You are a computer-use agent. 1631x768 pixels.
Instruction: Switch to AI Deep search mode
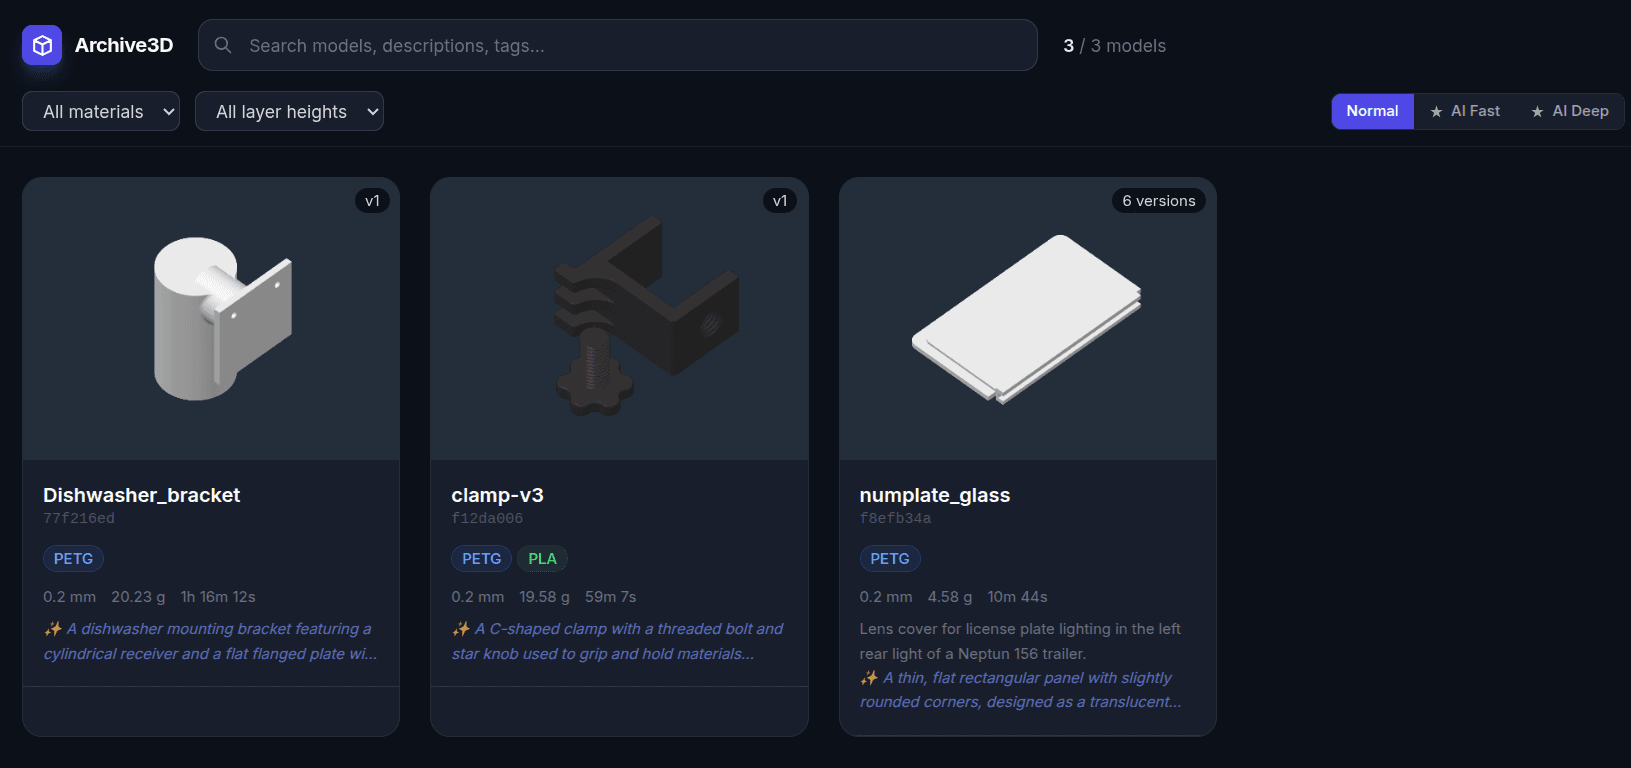point(1570,111)
